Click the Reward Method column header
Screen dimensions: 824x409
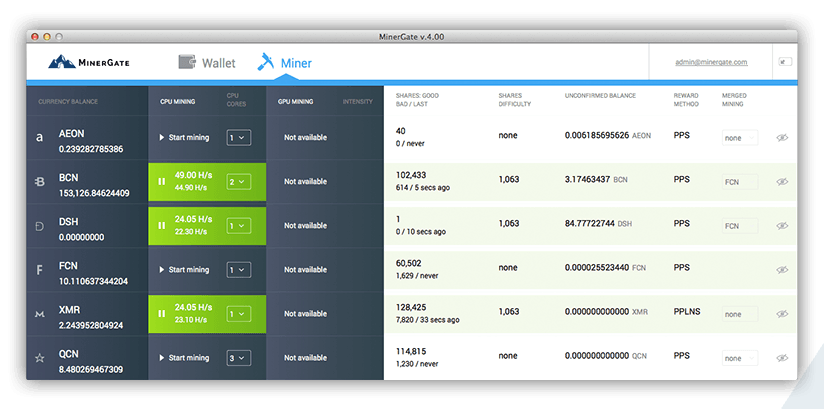[x=686, y=100]
